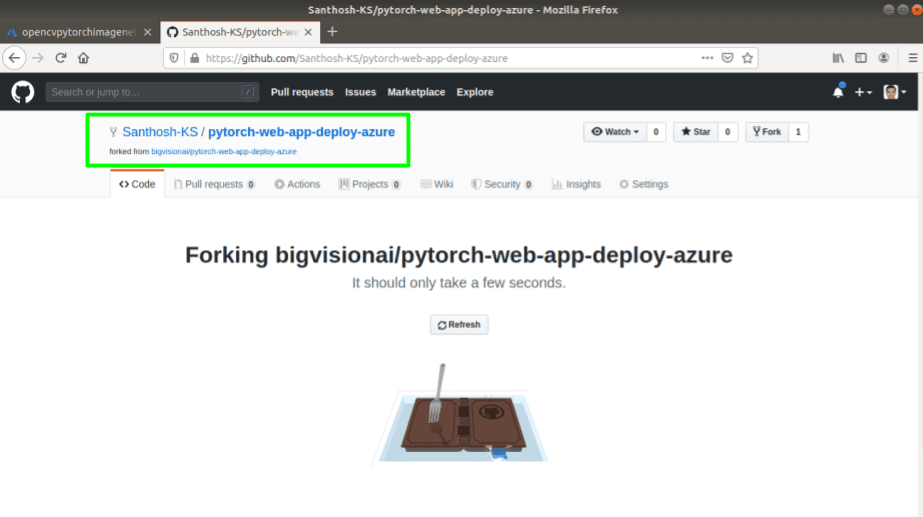Bookmark this page with the star icon
Viewport: 923px width, 517px height.
[x=748, y=58]
